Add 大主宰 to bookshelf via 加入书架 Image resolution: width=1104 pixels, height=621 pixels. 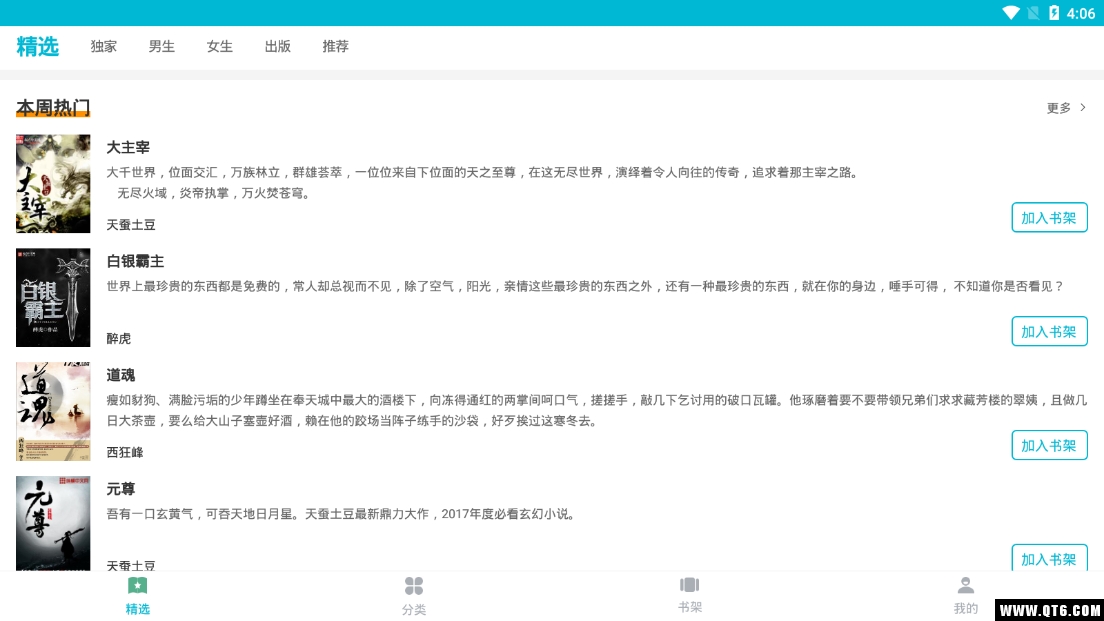[1049, 217]
